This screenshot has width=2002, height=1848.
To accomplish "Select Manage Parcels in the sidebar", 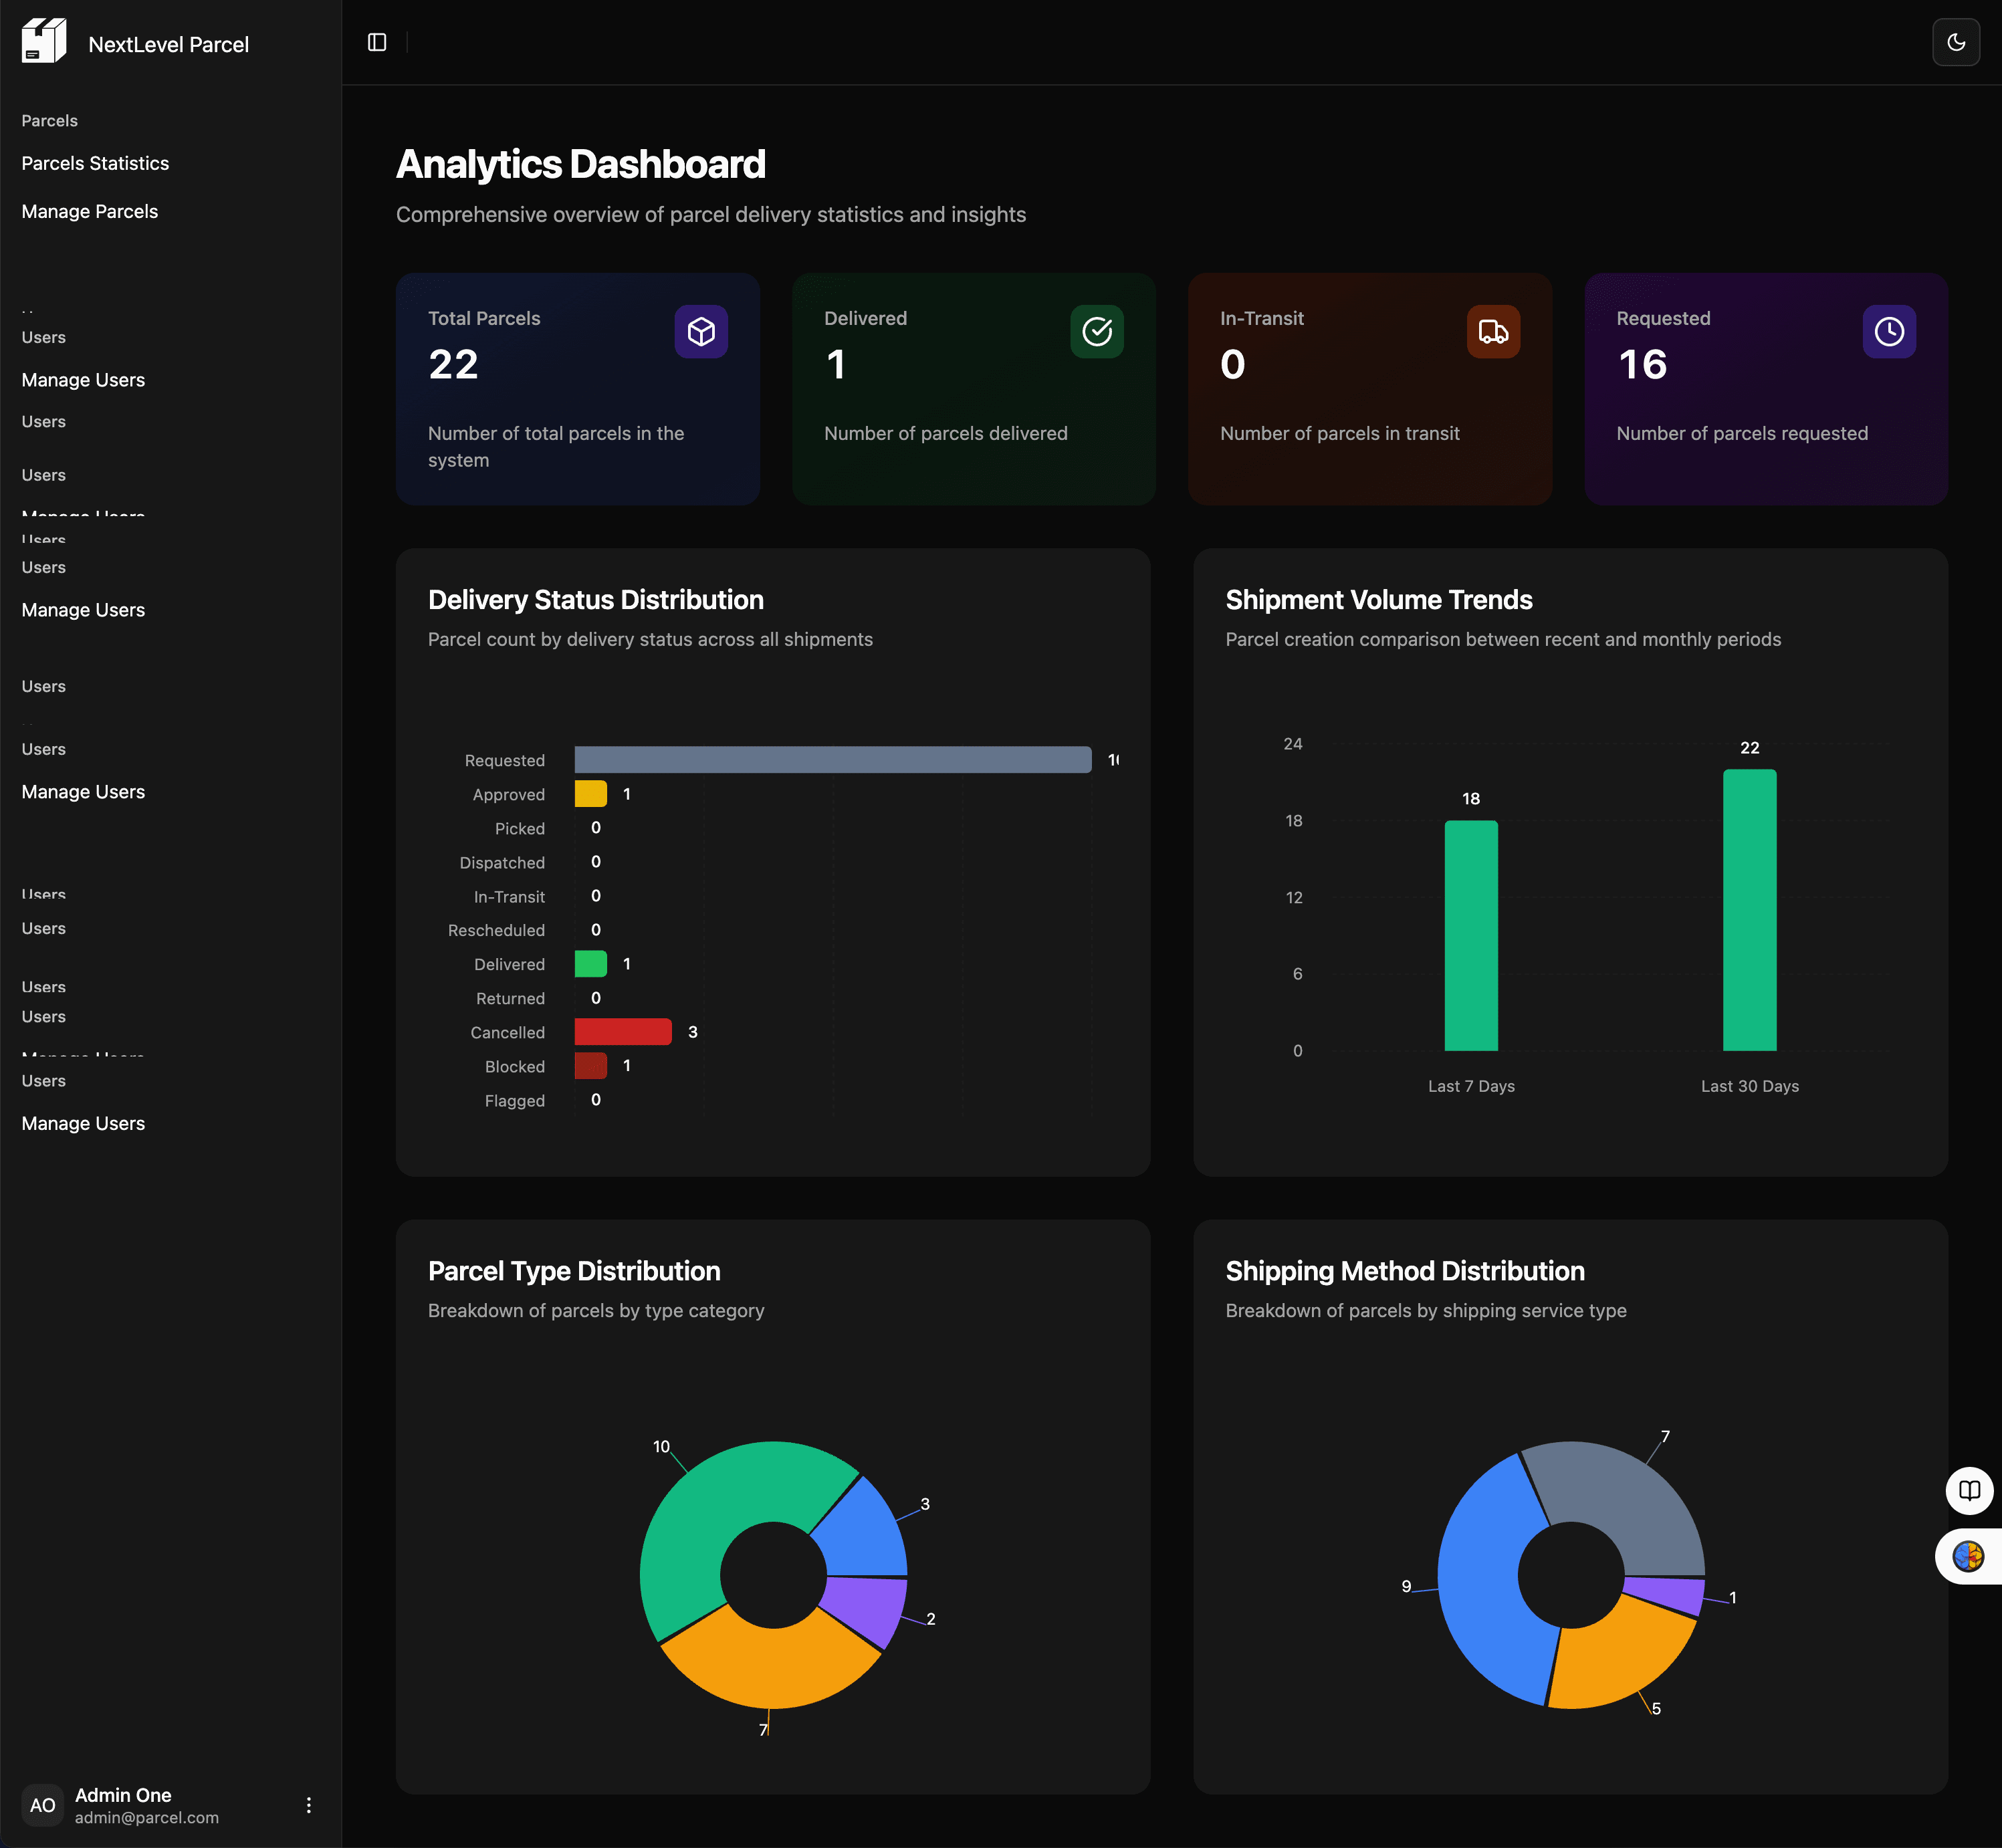I will click(x=89, y=211).
